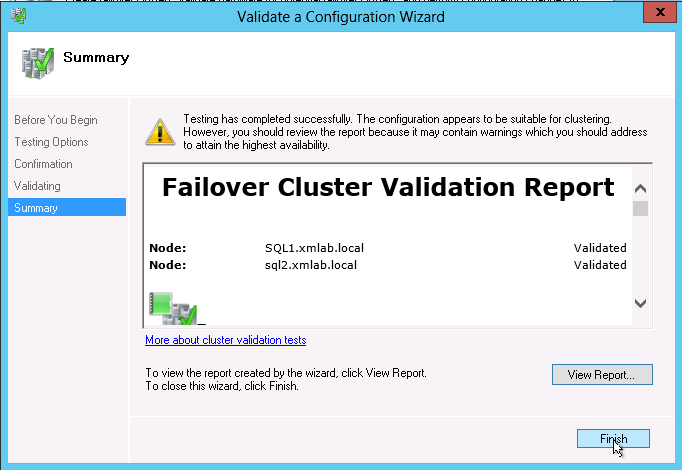This screenshot has height=470, width=682.
Task: Select the Confirmation step in sidebar
Action: point(43,164)
